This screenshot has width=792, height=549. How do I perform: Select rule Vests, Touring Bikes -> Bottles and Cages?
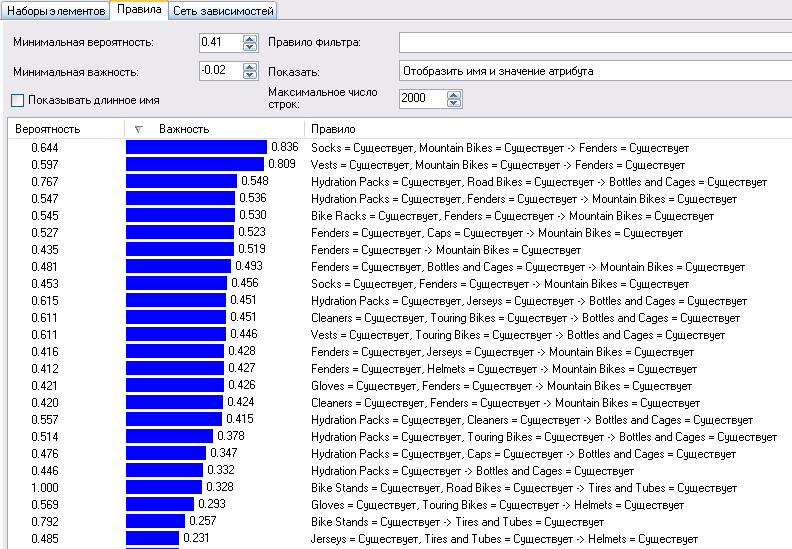(x=518, y=335)
